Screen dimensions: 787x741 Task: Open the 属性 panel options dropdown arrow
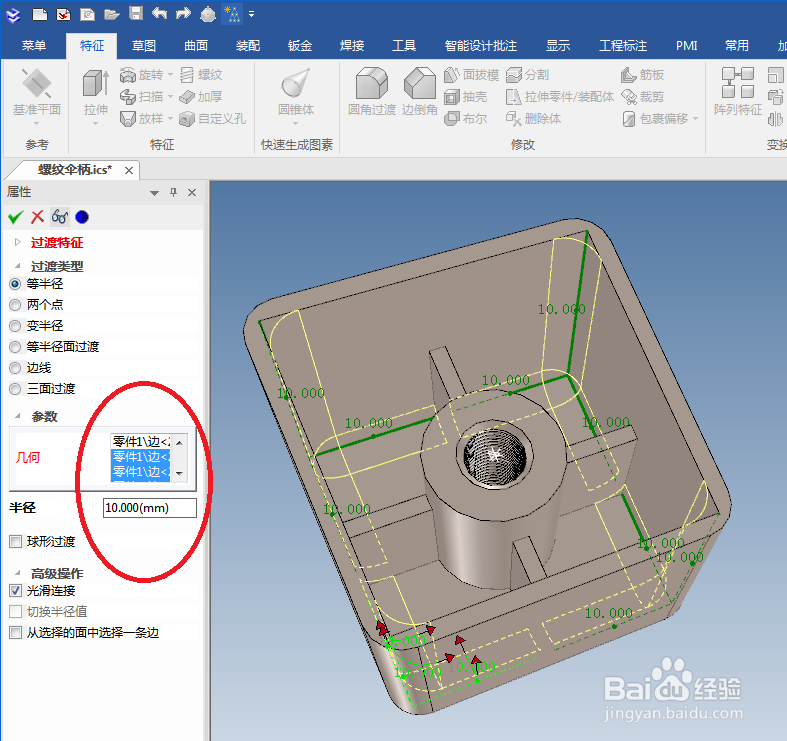(x=154, y=193)
